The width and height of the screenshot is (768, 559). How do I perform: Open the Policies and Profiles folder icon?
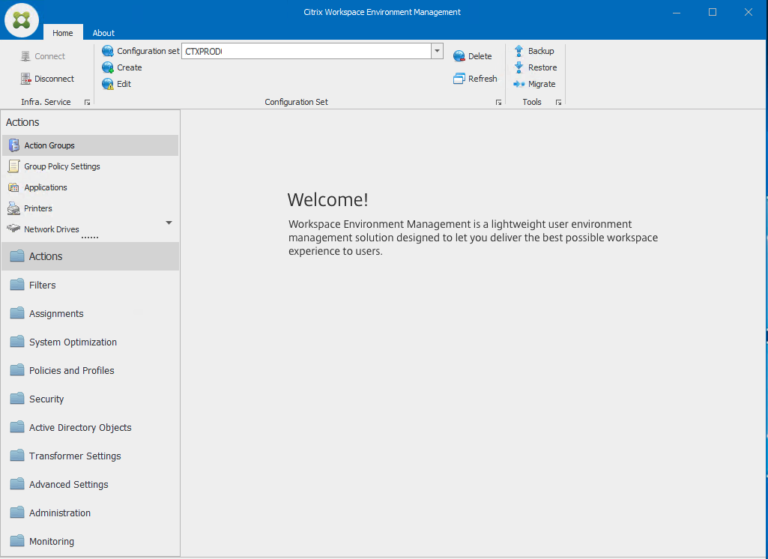pos(17,370)
